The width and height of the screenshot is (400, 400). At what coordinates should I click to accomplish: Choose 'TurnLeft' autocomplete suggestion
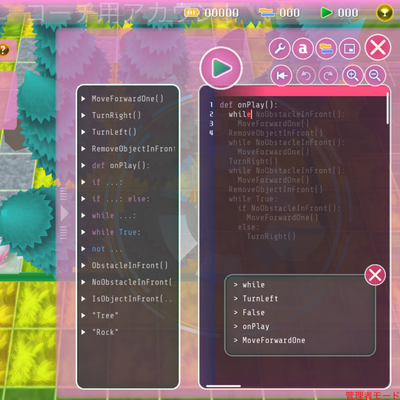click(x=260, y=299)
